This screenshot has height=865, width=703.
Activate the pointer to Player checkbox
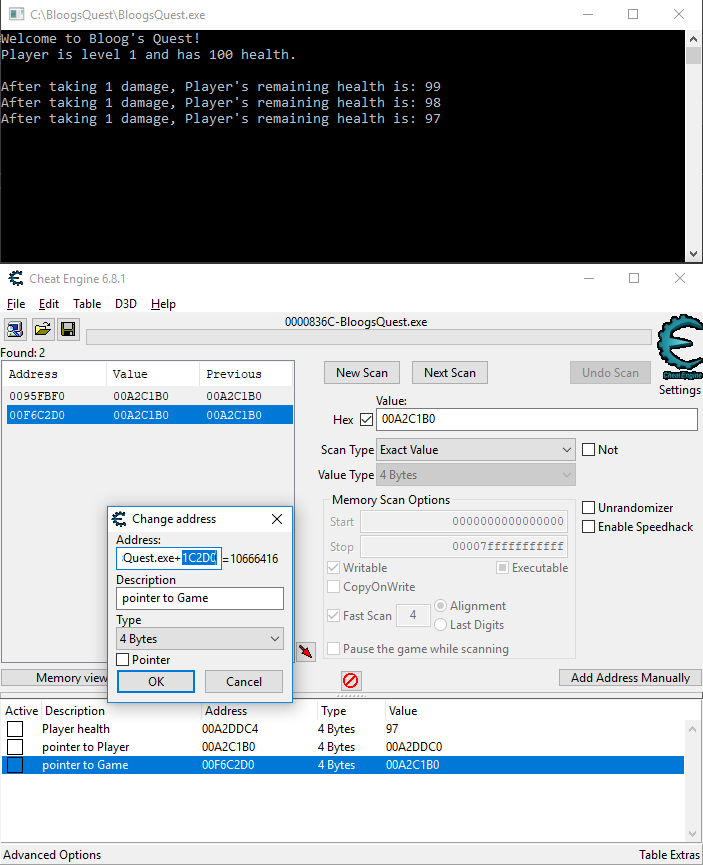[x=15, y=747]
